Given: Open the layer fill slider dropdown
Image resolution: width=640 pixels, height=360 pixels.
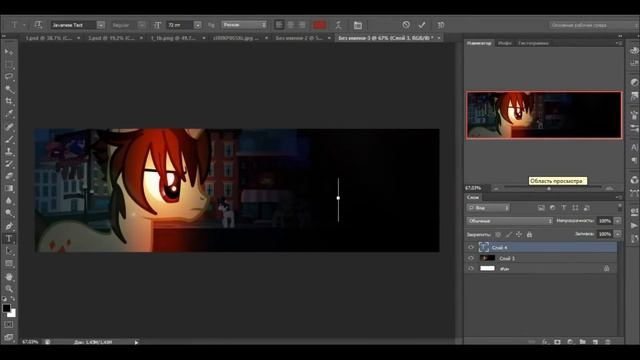Looking at the screenshot, I should (618, 234).
